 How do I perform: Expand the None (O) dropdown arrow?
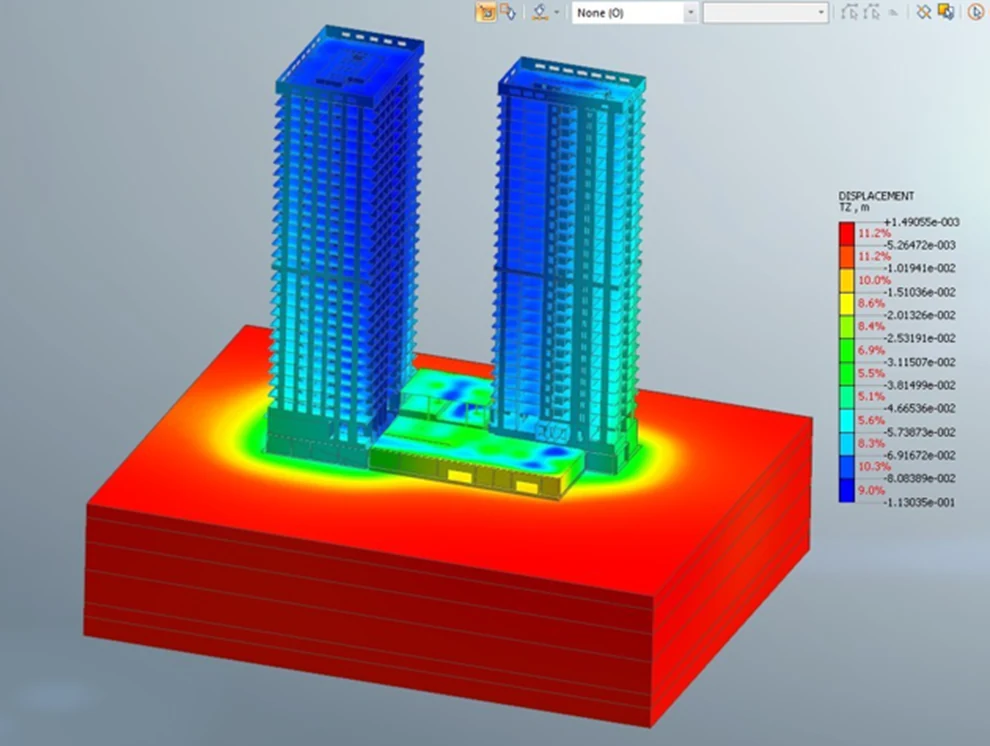[690, 13]
